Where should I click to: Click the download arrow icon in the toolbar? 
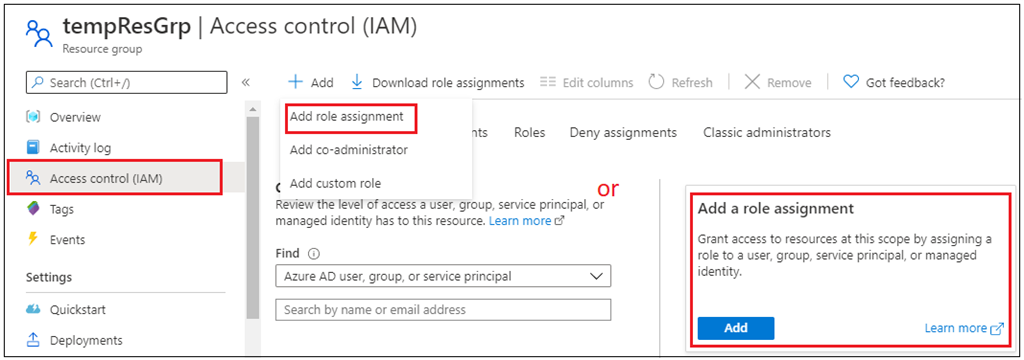click(x=357, y=82)
